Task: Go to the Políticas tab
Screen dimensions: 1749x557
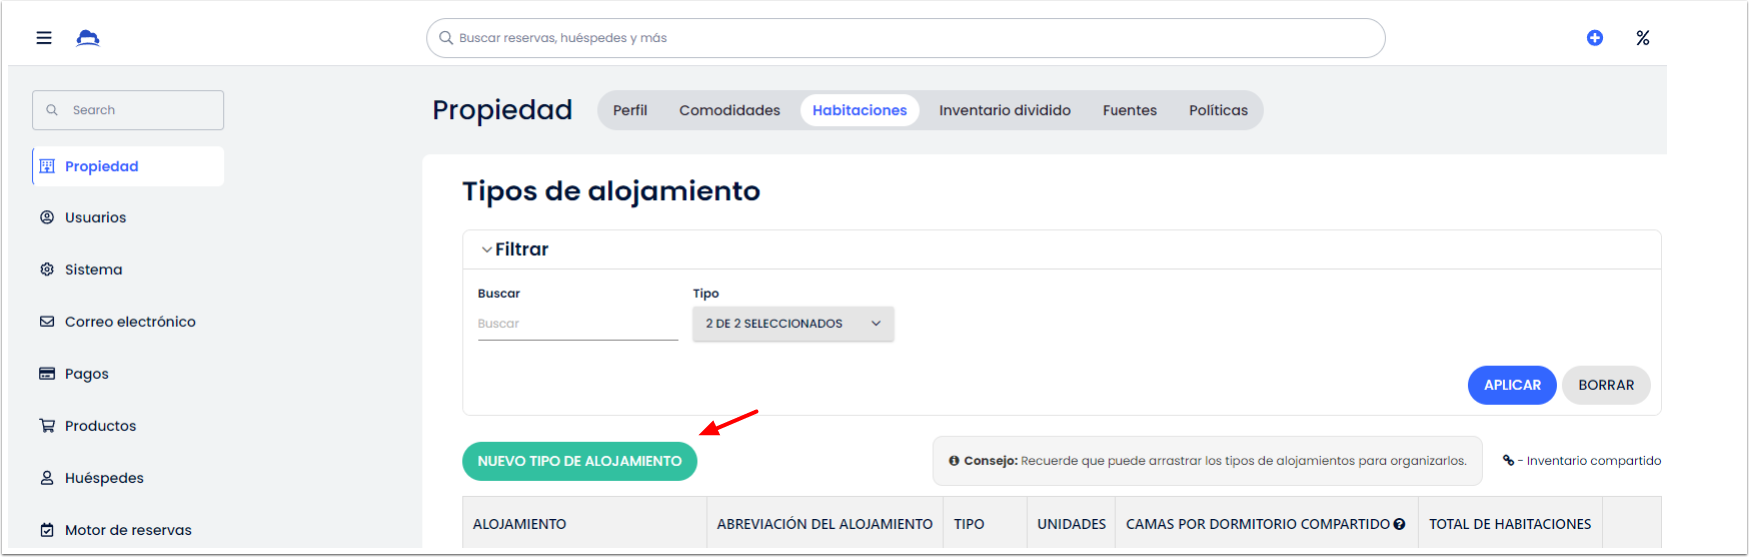Action: point(1218,110)
